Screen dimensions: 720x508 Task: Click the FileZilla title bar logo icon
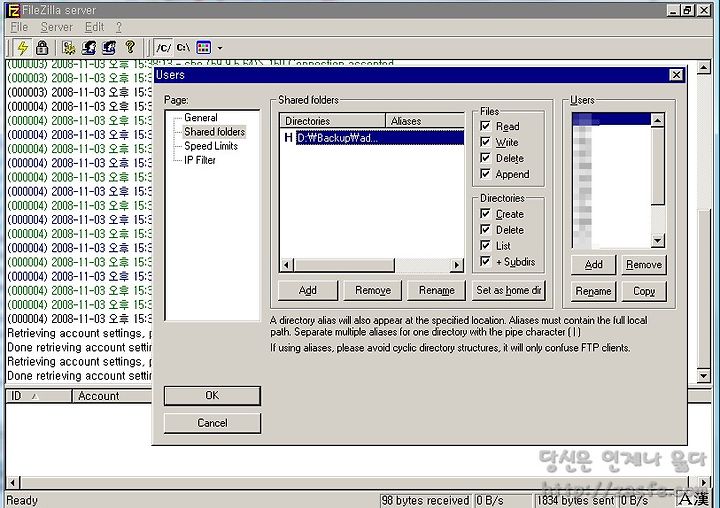tap(13, 10)
